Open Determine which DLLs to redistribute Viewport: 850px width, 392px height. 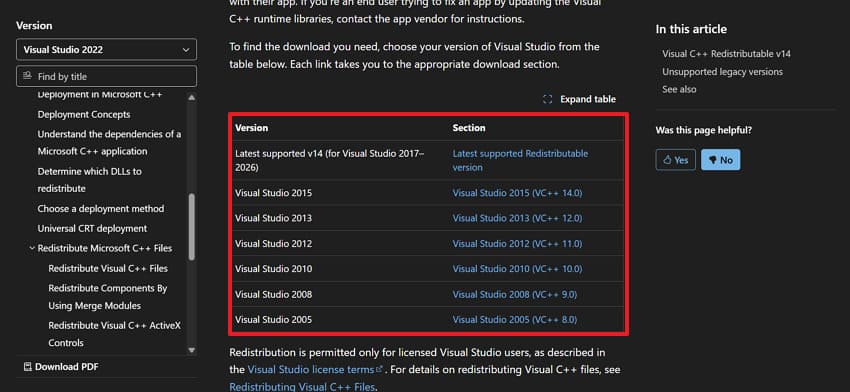point(89,180)
